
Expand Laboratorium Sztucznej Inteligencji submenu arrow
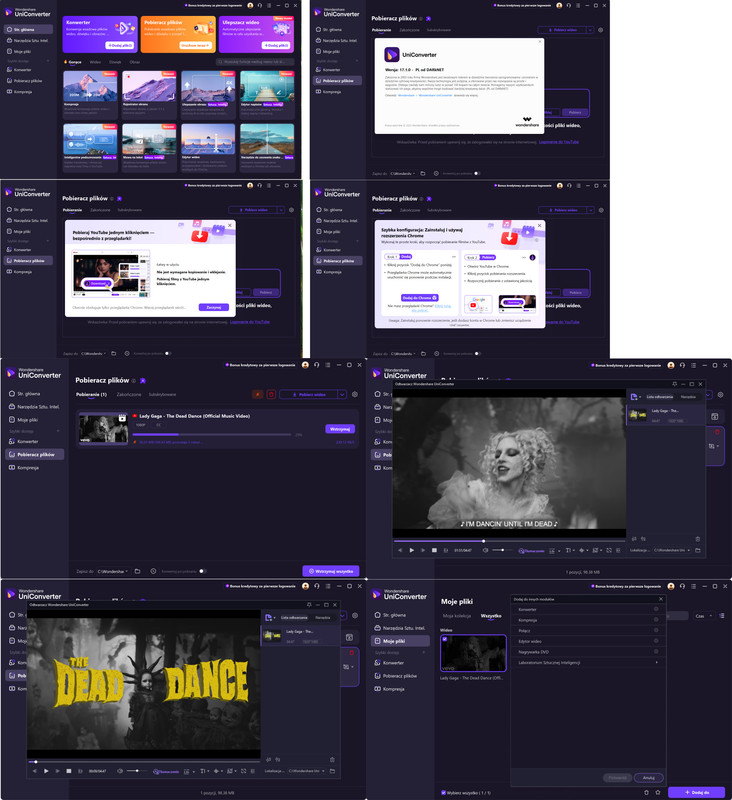pos(657,663)
